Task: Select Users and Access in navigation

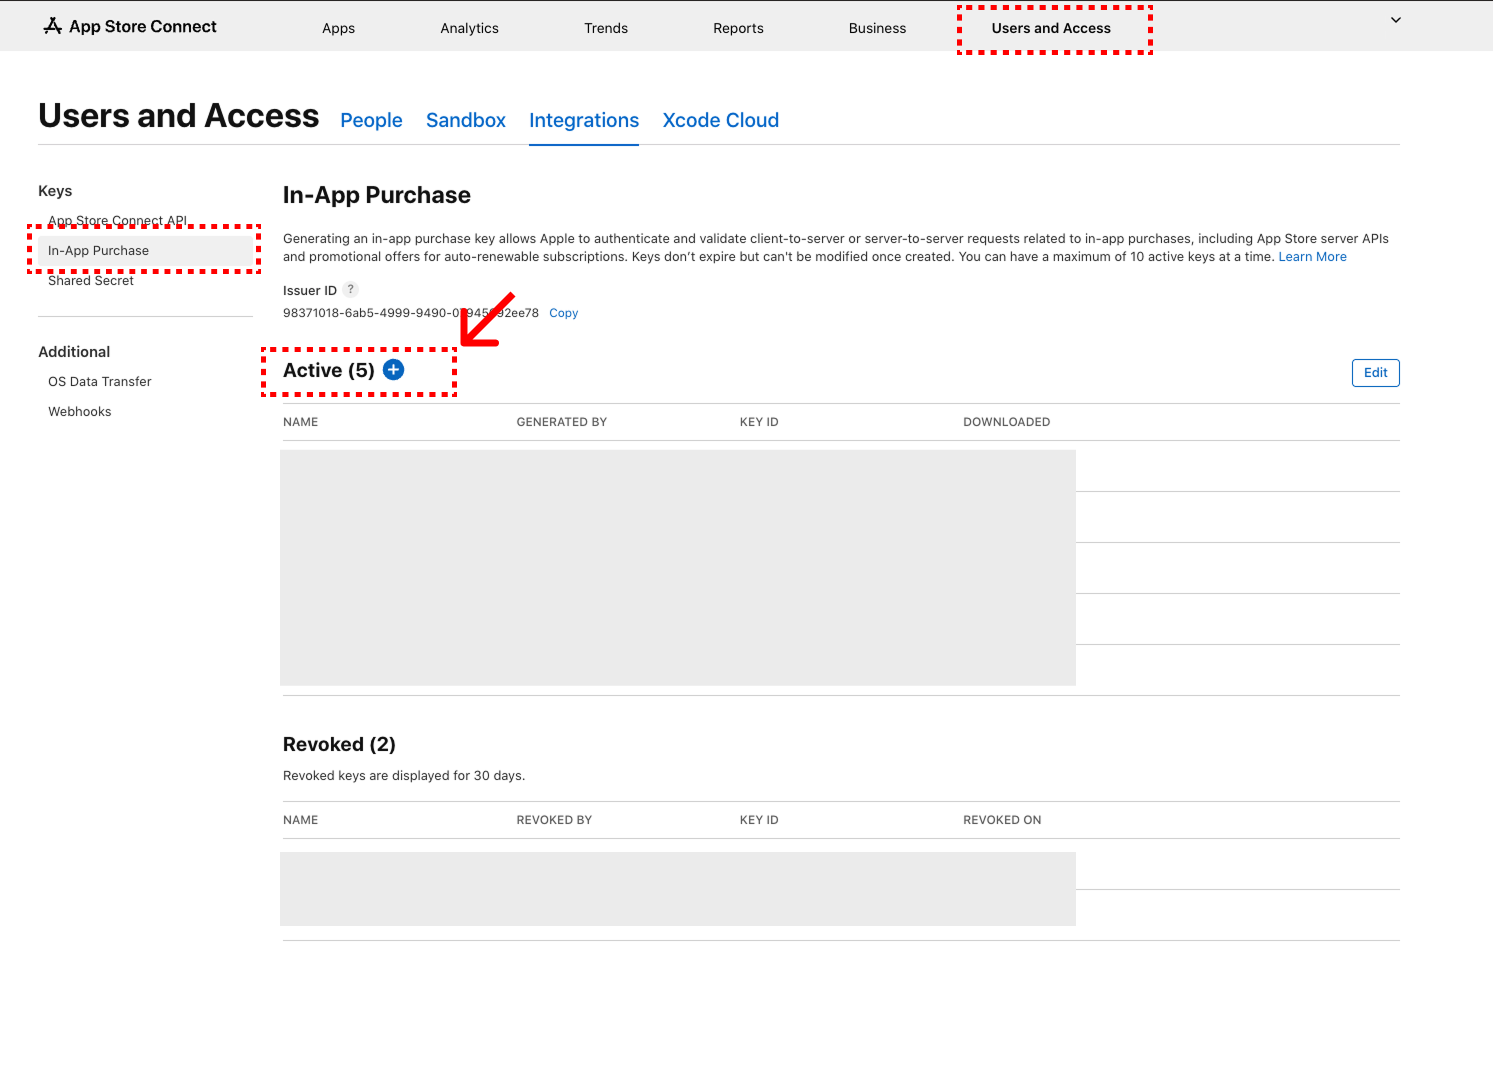Action: point(1051,28)
